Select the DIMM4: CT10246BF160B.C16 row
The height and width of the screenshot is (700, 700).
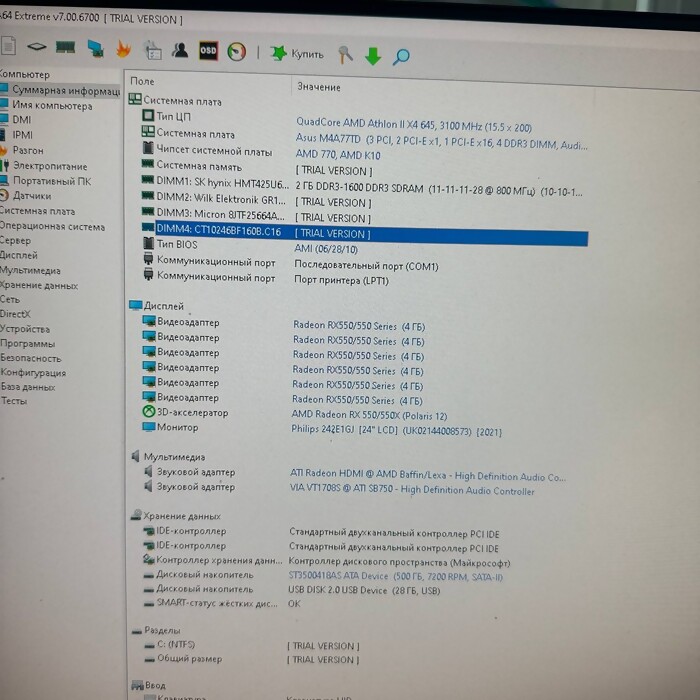coord(364,234)
